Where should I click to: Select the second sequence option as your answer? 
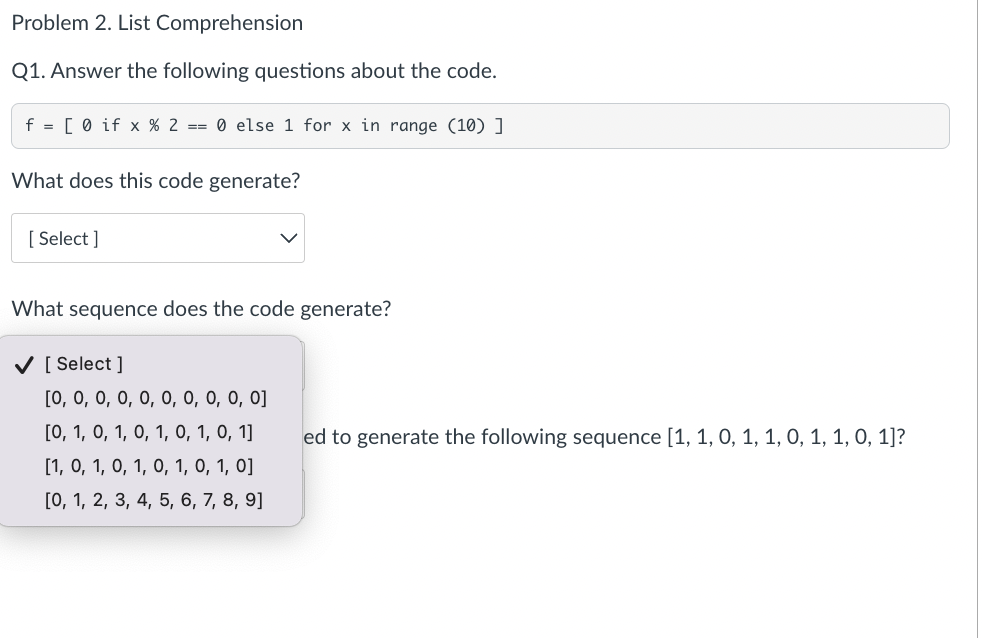click(148, 432)
